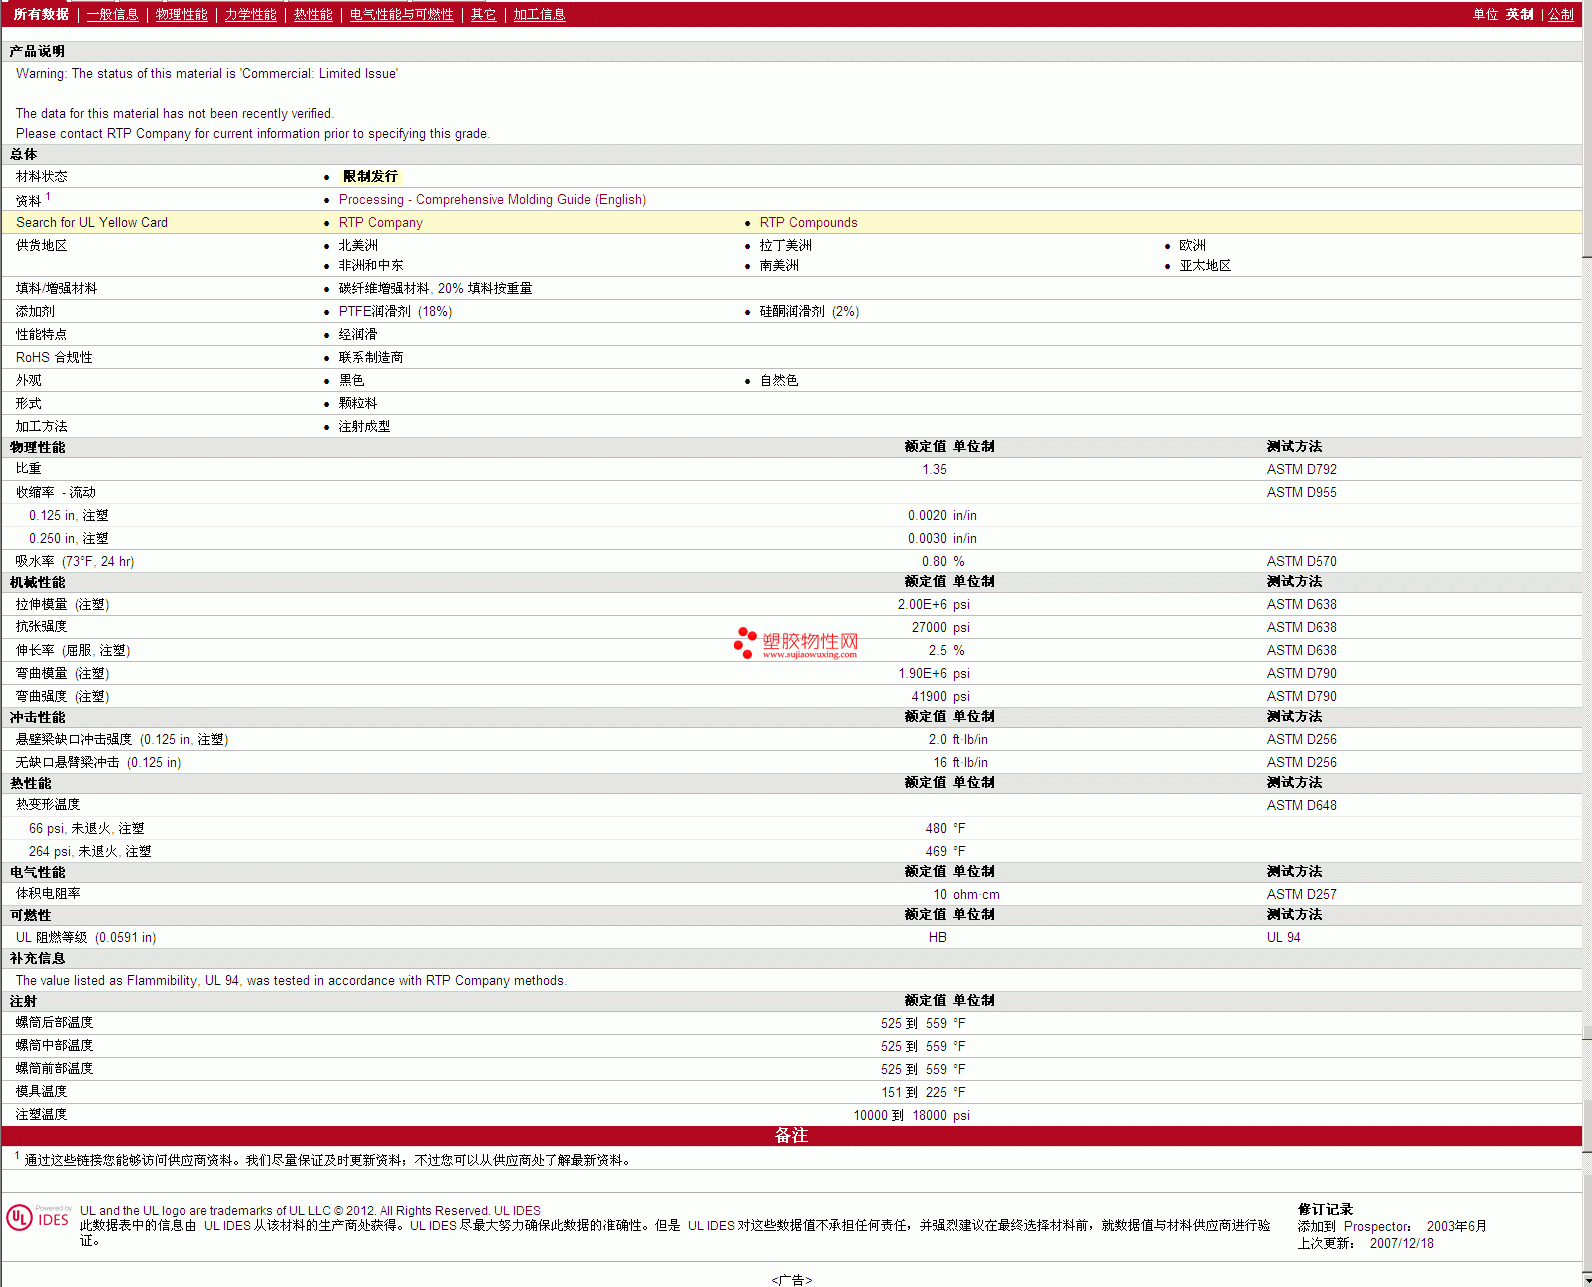Click the Search for UL Yellow Card label
The image size is (1592, 1287).
(x=92, y=223)
